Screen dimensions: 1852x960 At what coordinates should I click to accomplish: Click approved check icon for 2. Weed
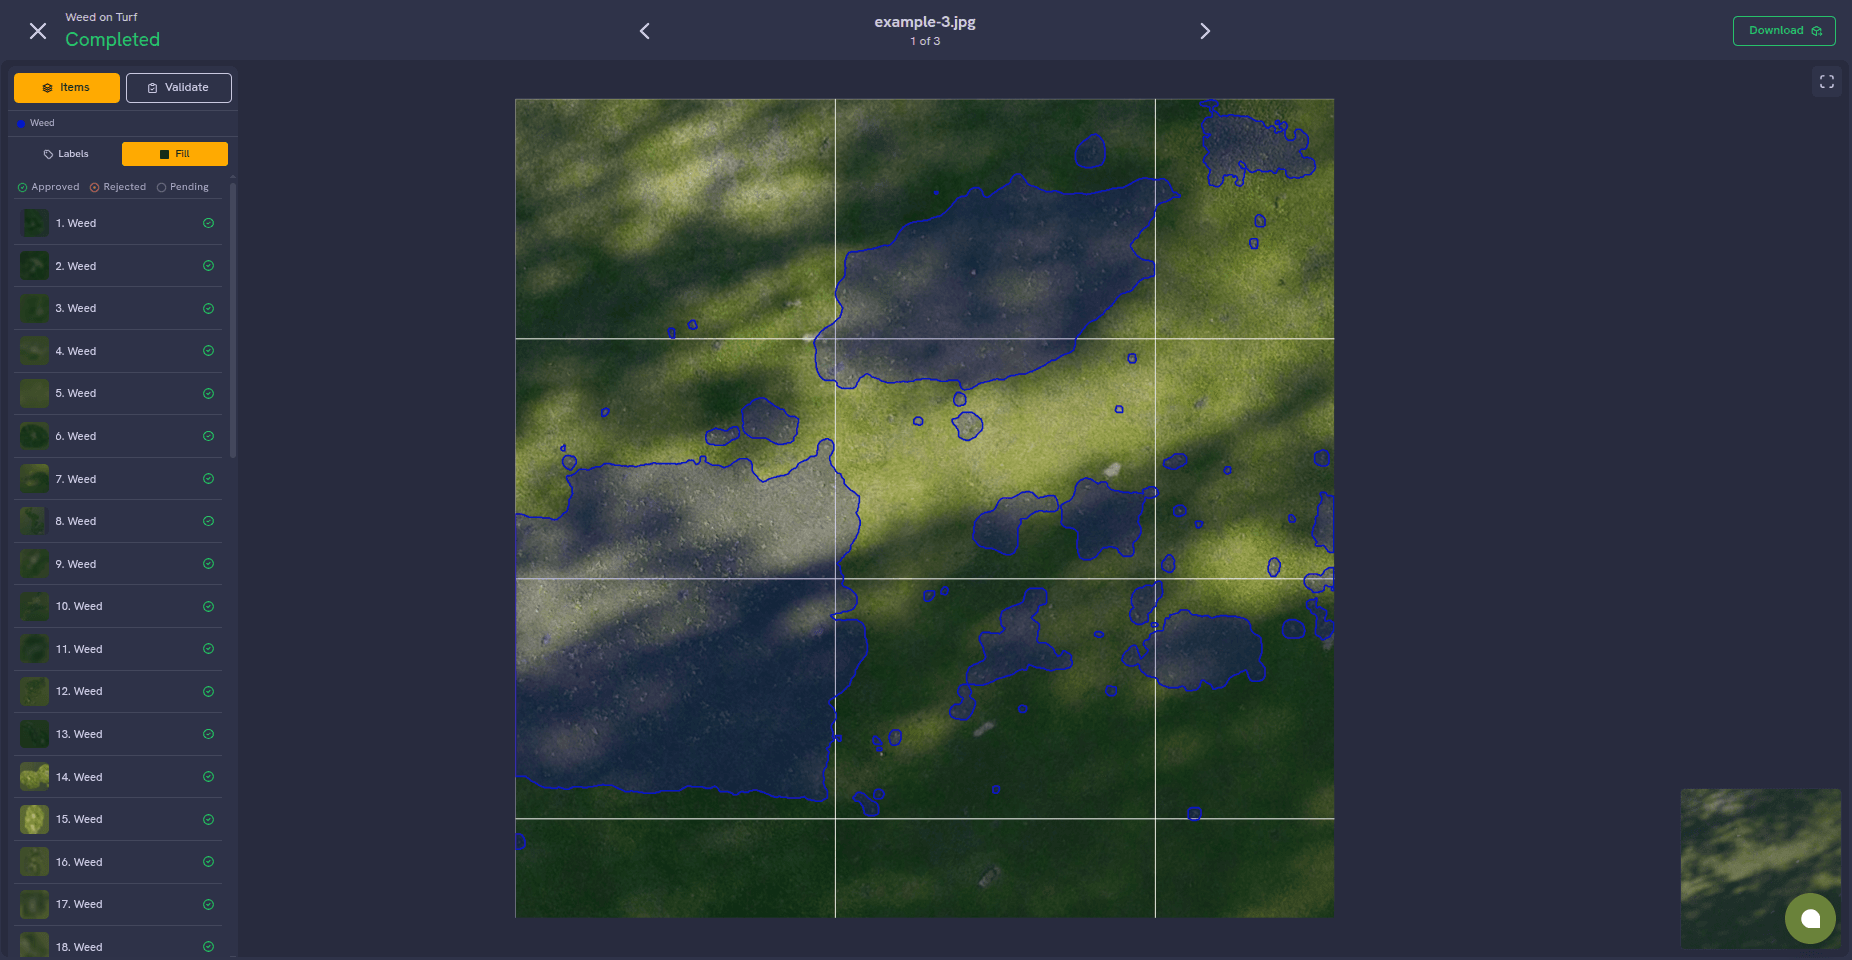pos(208,266)
